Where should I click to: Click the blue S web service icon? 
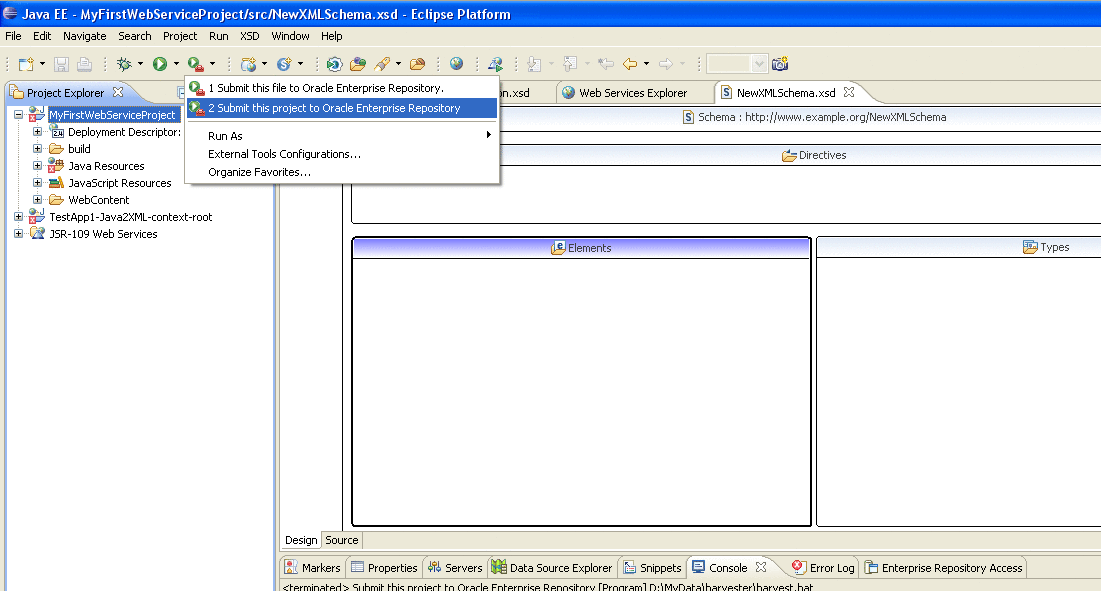coord(284,65)
